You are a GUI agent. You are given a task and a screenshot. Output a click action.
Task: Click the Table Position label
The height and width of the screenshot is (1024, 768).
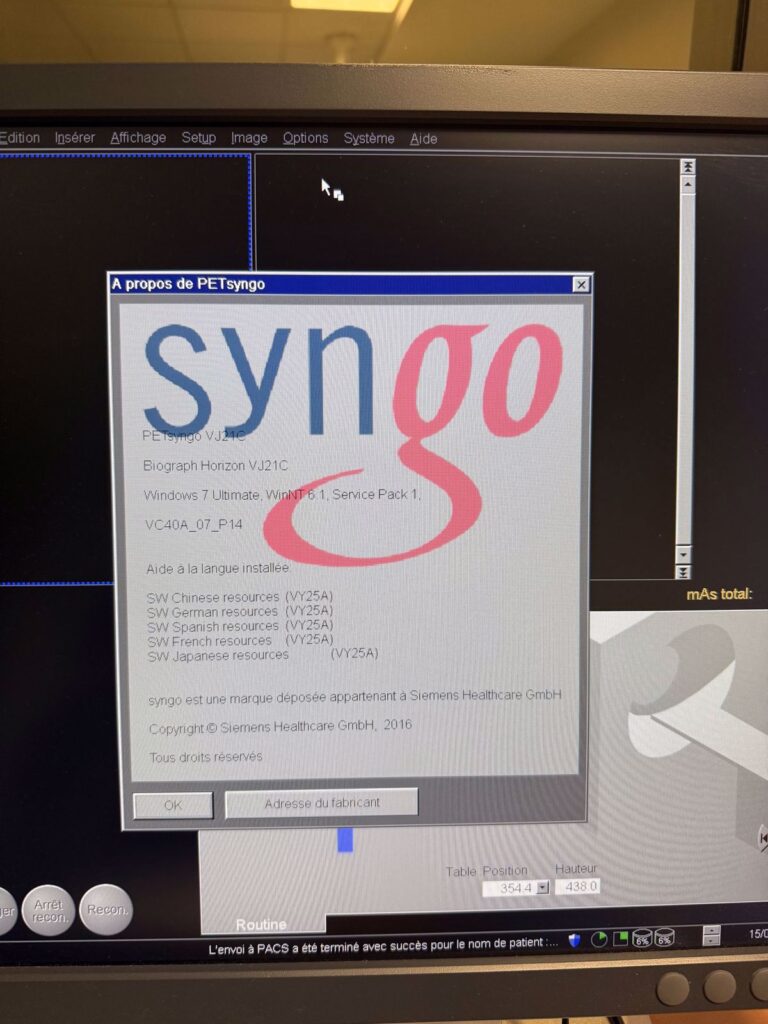(487, 871)
